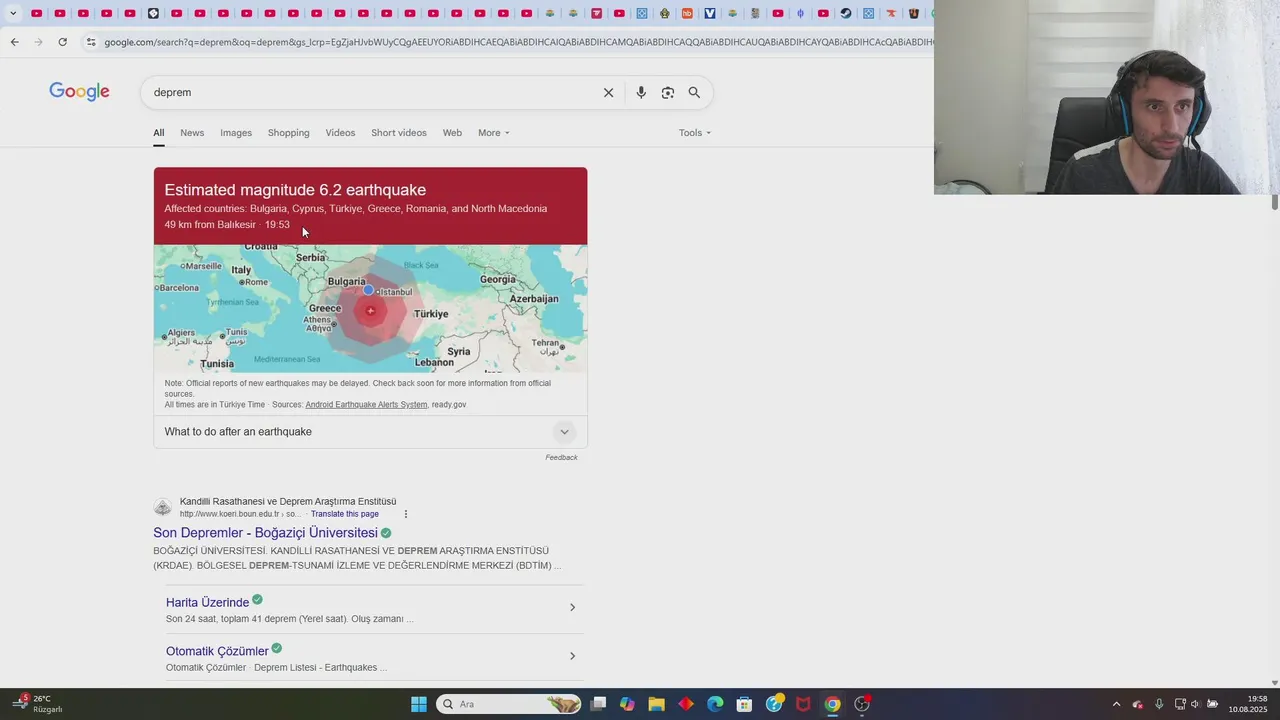Switch to Shopping results tab
This screenshot has height=720, width=1280.
[x=289, y=133]
